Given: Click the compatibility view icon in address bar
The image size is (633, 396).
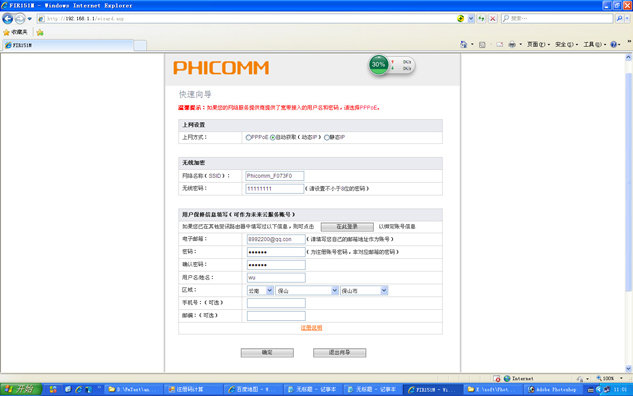Looking at the screenshot, I should point(460,19).
